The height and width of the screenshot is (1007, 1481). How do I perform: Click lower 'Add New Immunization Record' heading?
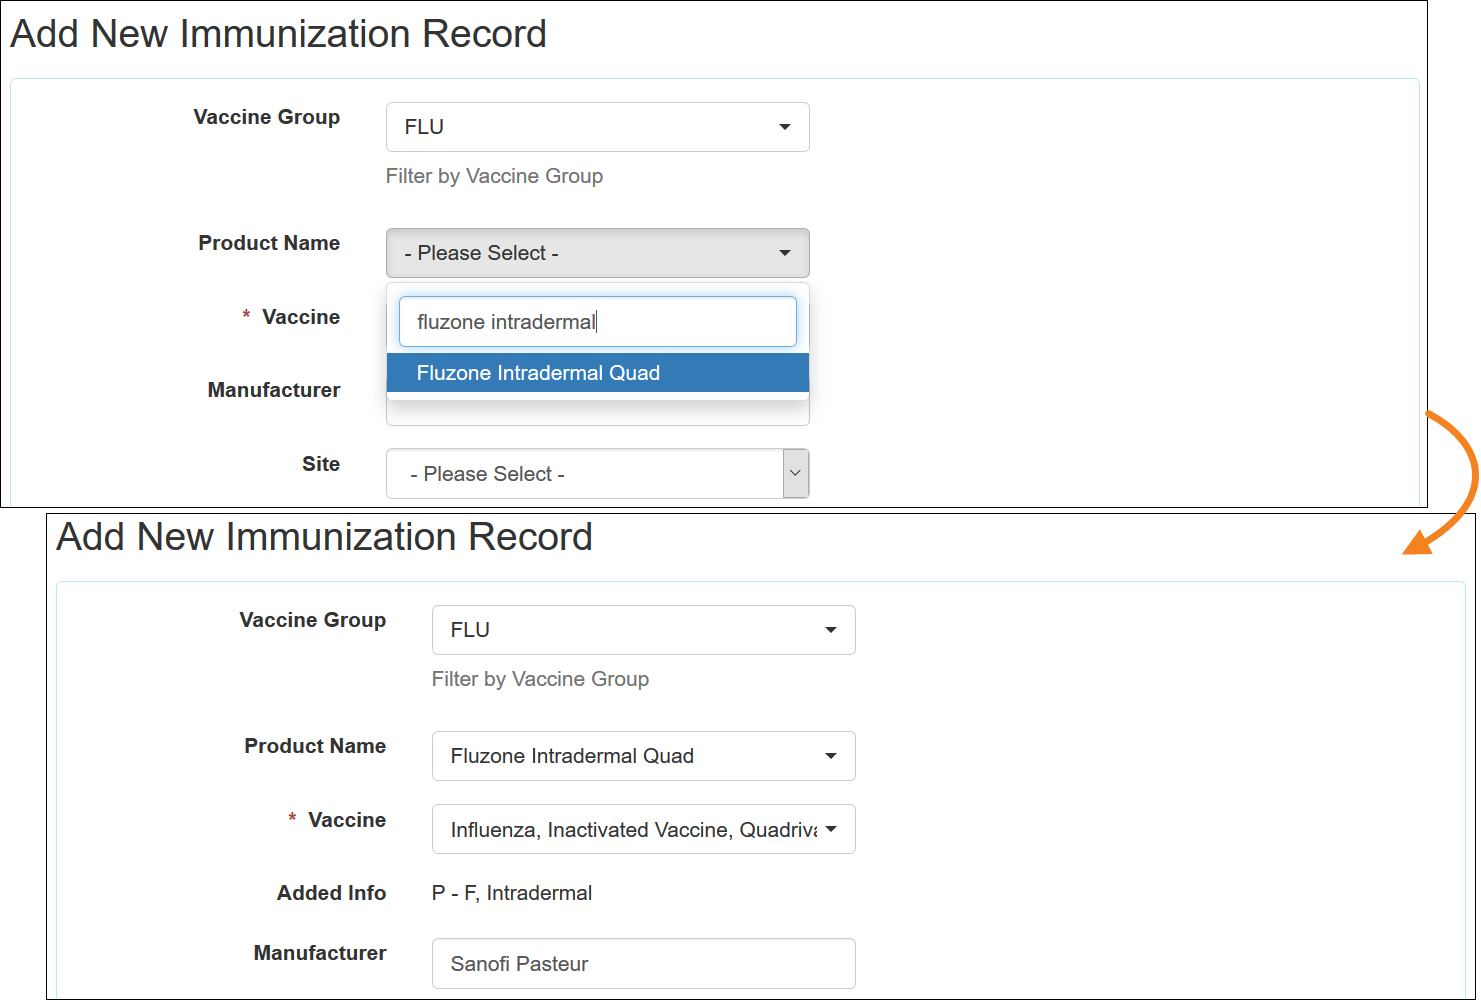click(324, 537)
